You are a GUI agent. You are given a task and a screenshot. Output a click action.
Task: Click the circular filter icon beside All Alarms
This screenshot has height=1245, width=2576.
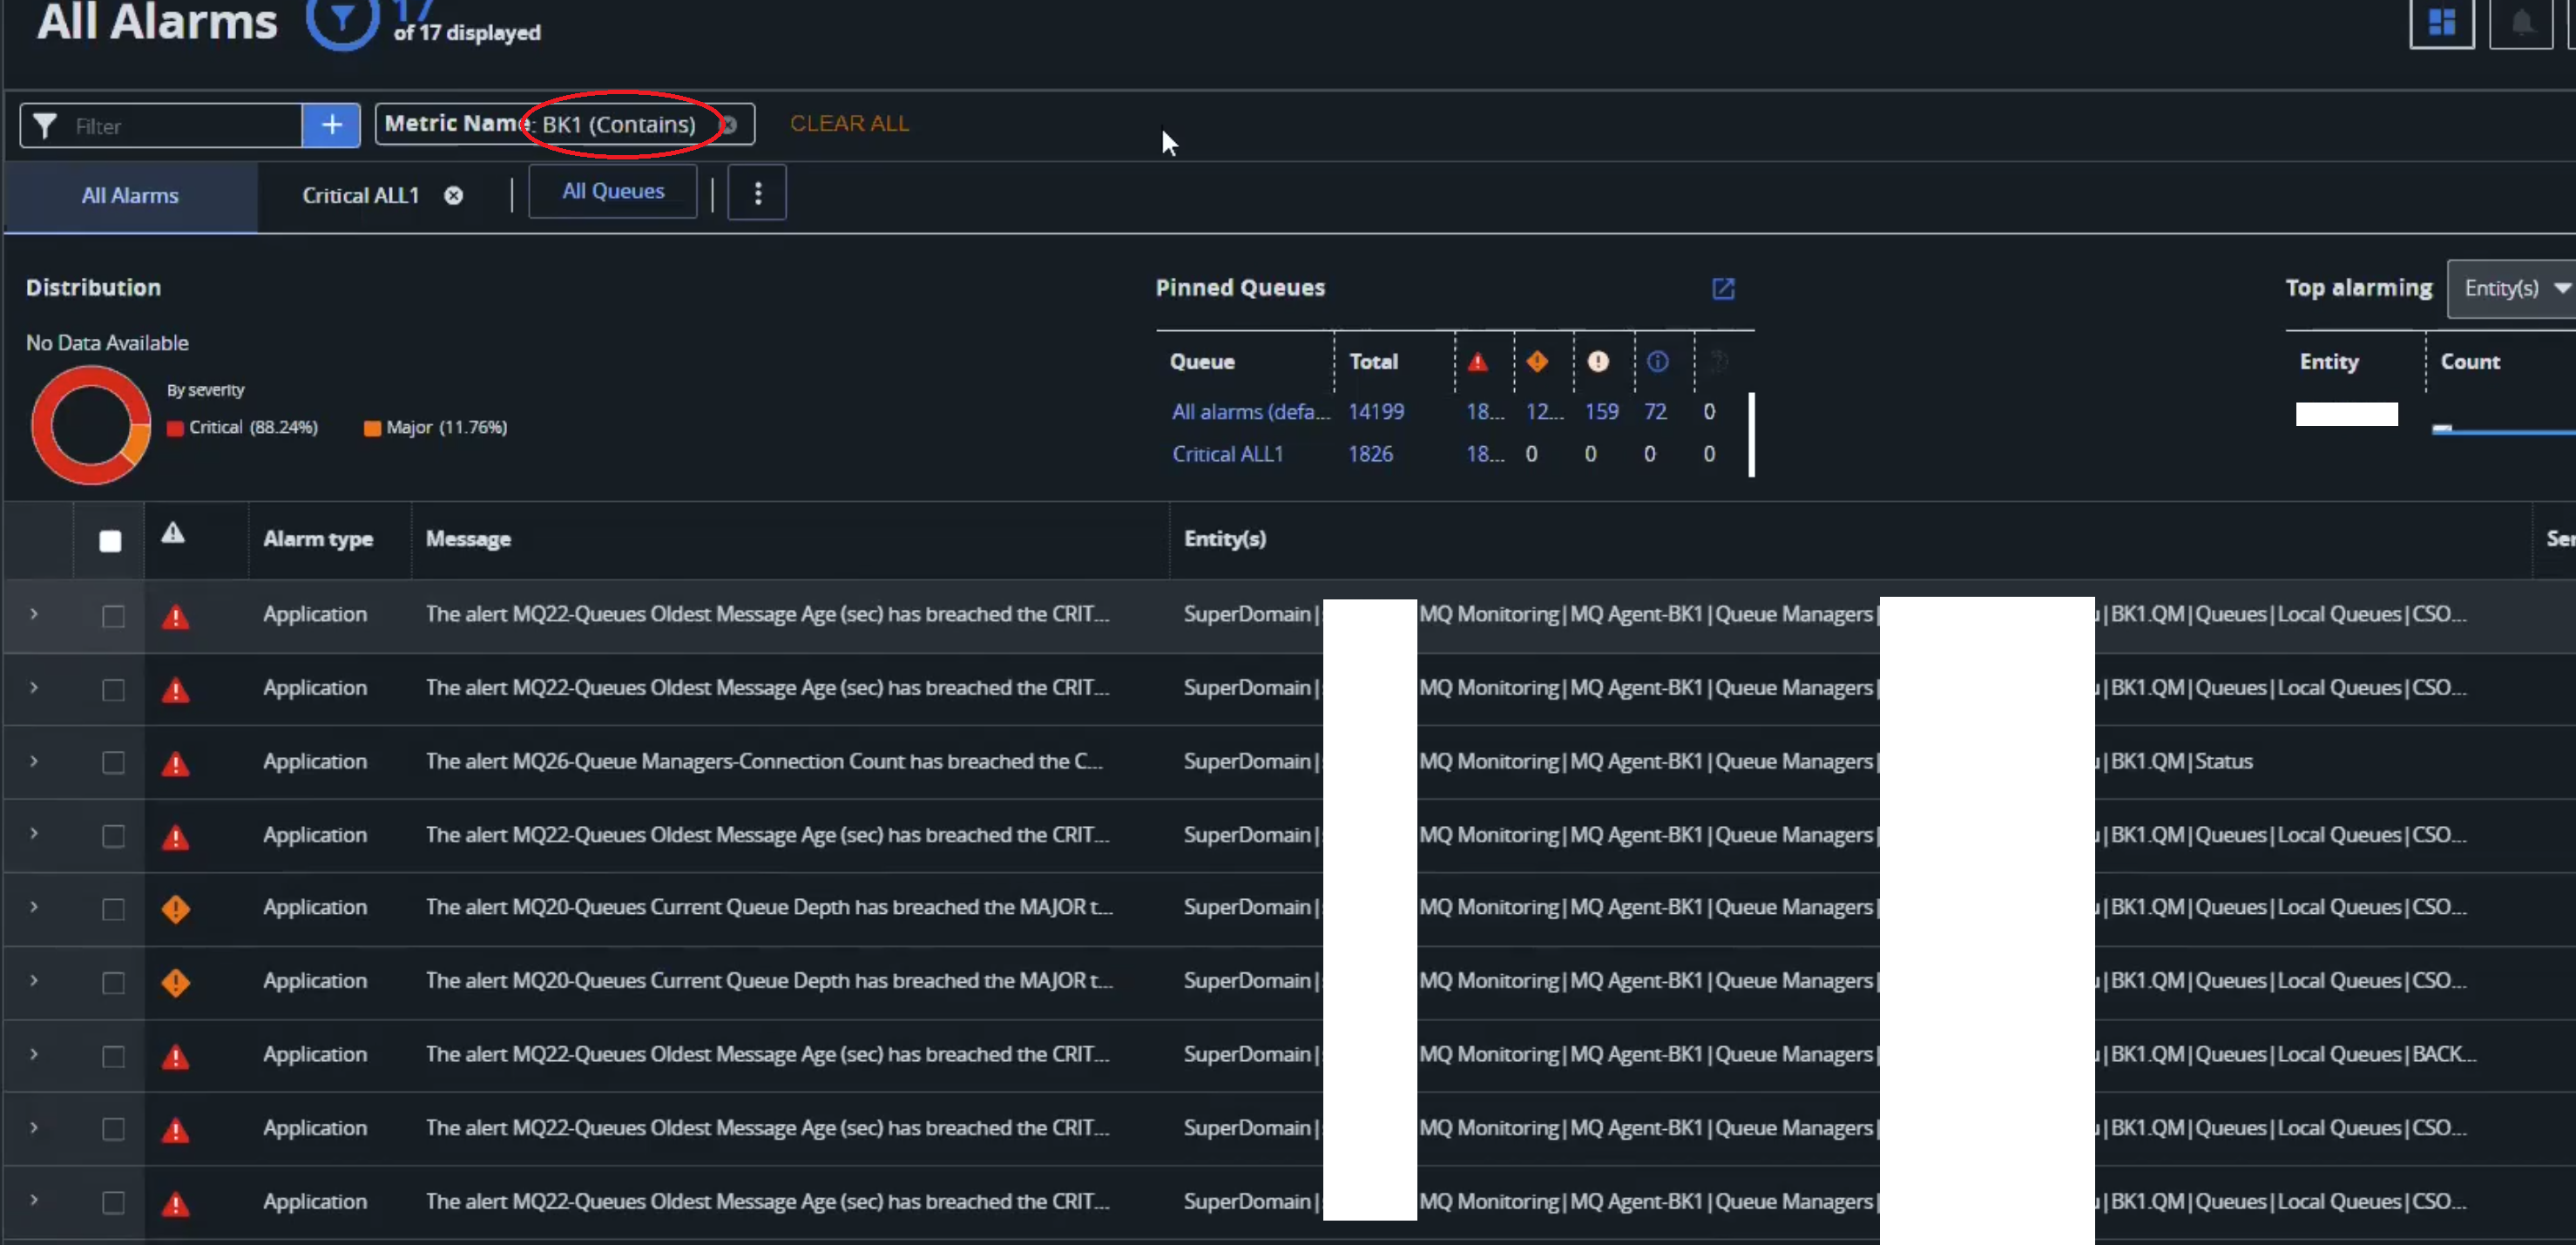(x=342, y=20)
